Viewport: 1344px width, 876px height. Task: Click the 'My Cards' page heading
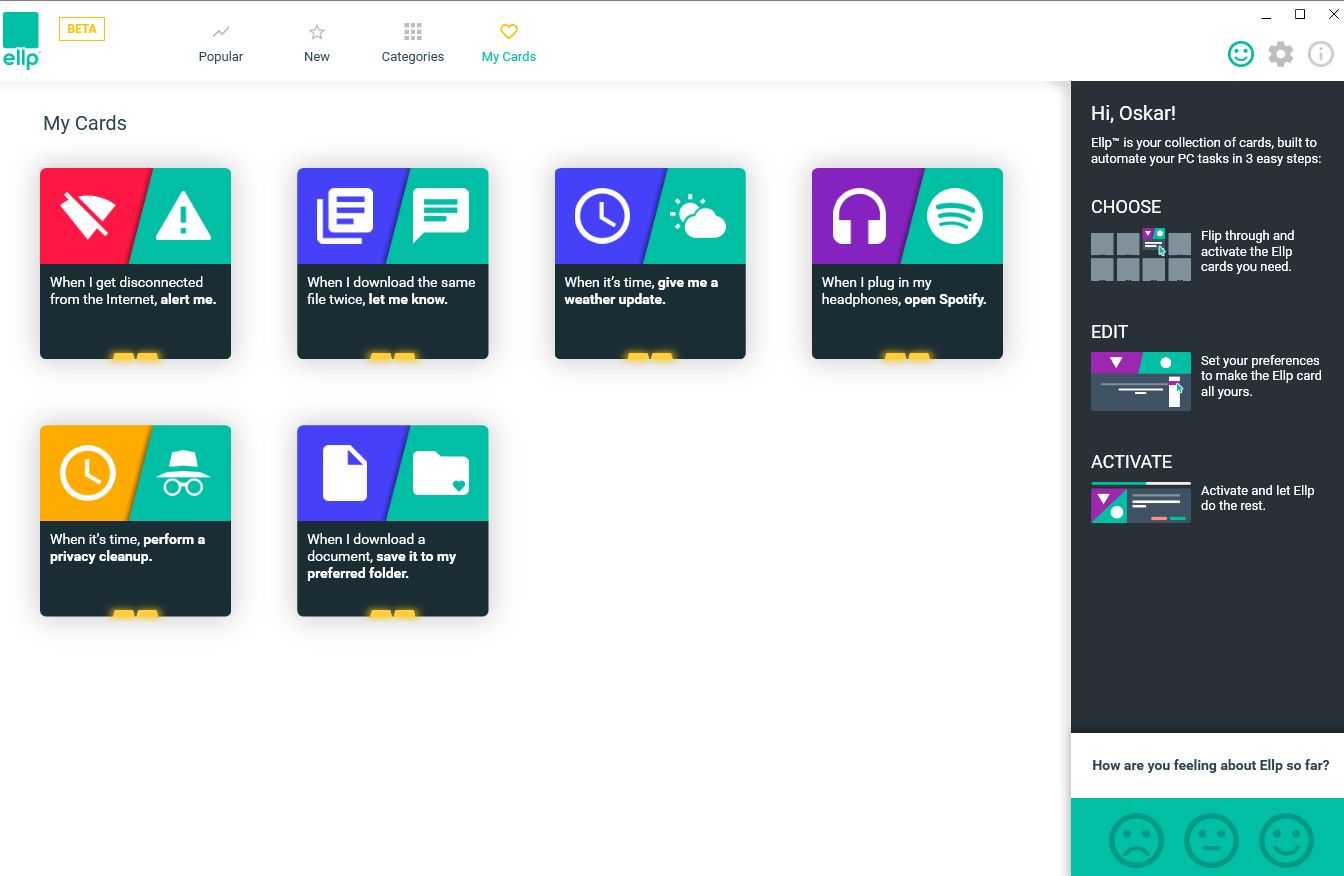coord(85,124)
